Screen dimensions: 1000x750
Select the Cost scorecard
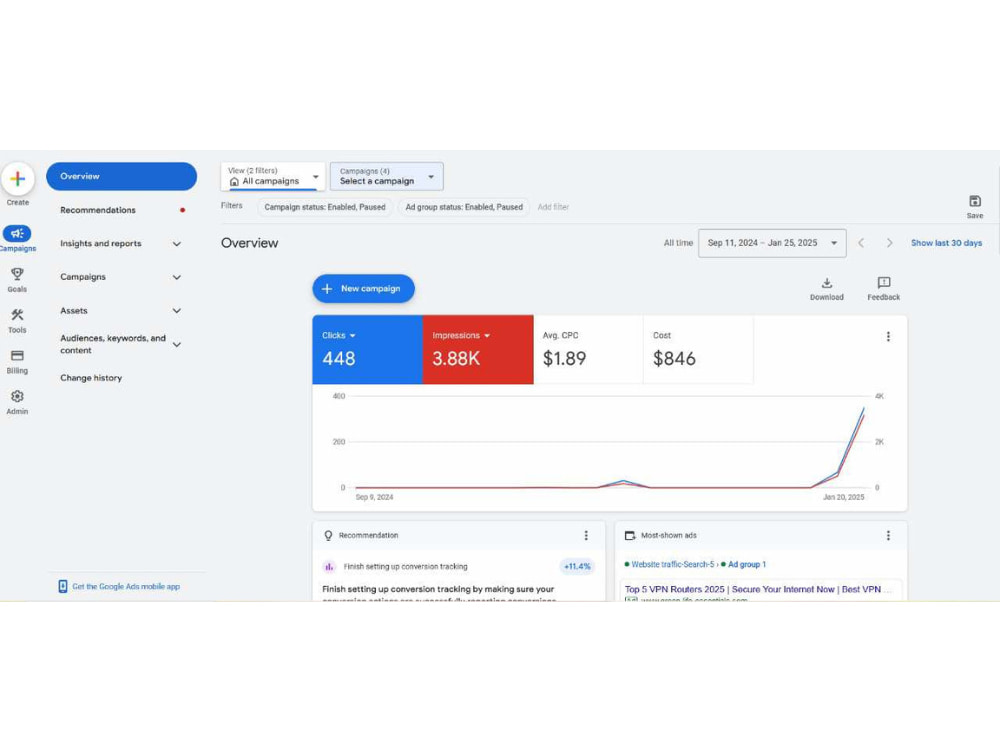698,349
